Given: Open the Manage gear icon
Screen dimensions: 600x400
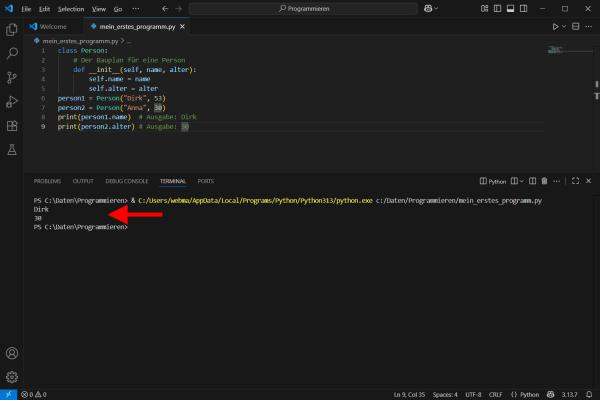Looking at the screenshot, I should point(12,377).
